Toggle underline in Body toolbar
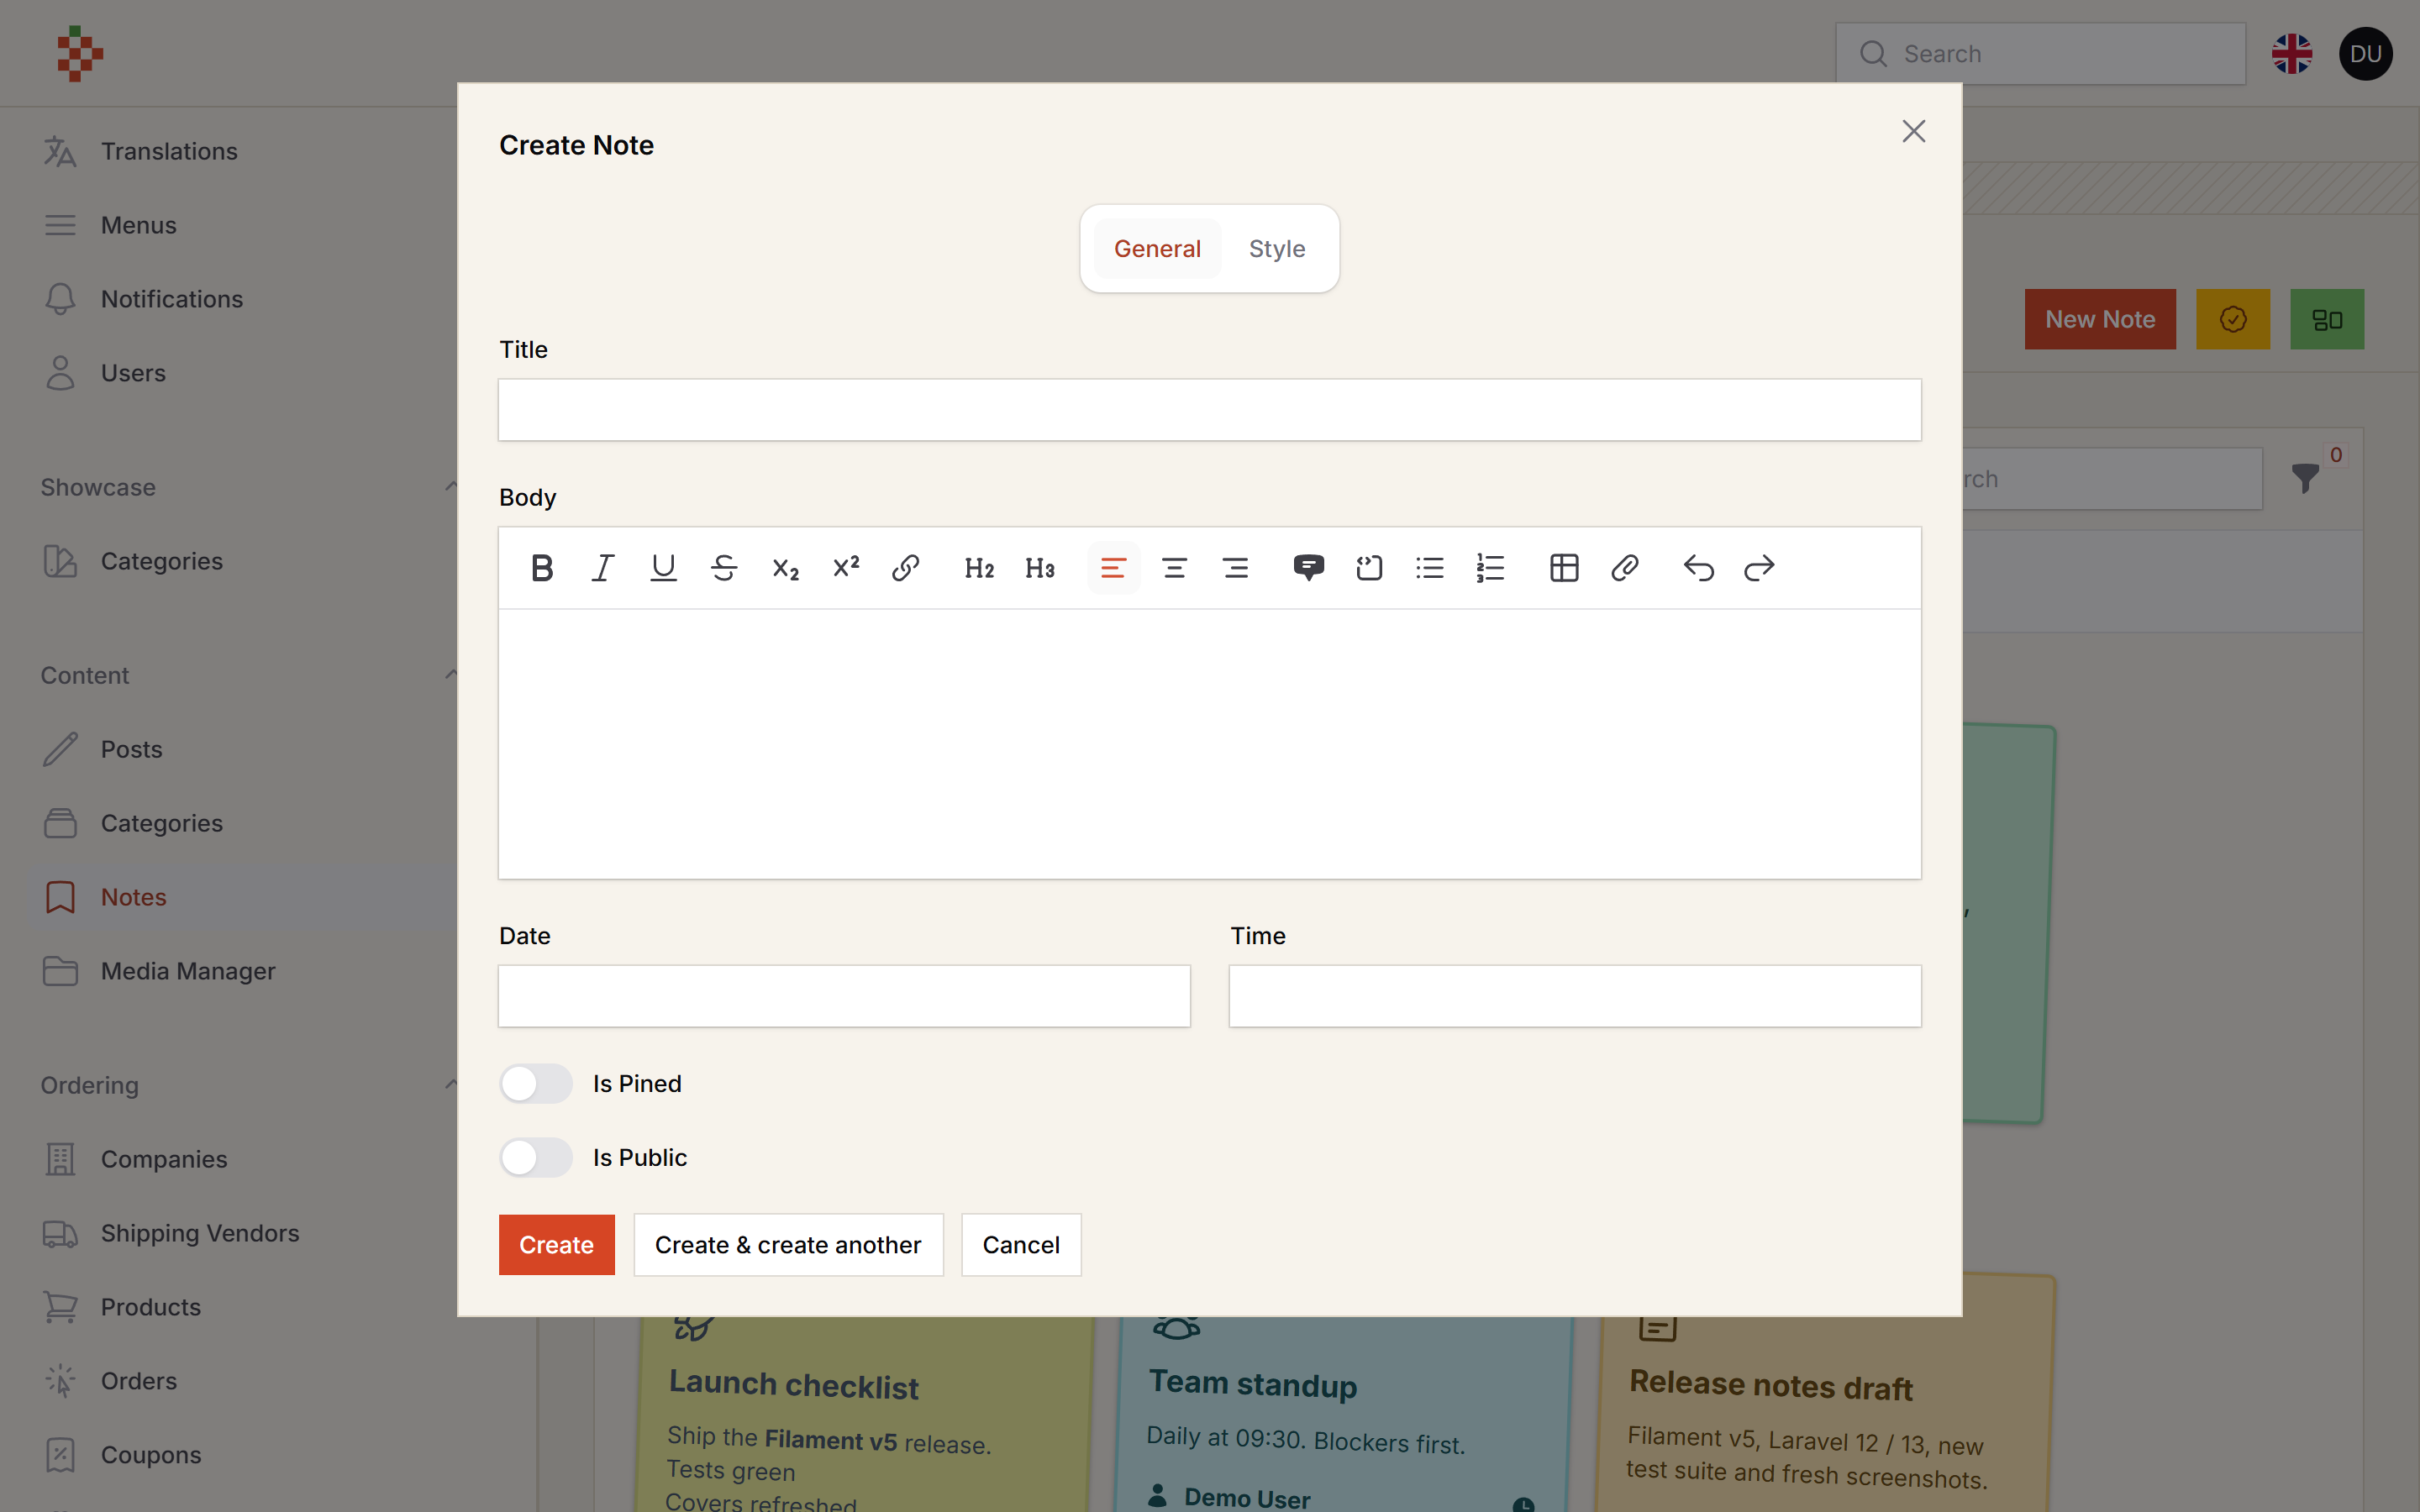 663,568
